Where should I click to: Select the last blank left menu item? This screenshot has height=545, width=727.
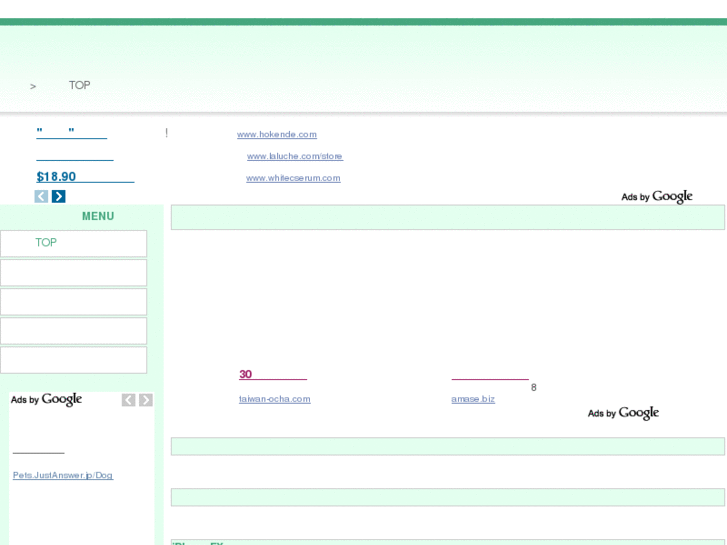point(73,360)
